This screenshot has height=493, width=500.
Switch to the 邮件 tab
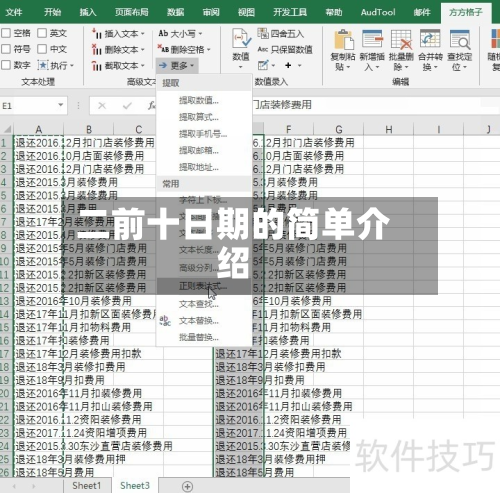(422, 12)
